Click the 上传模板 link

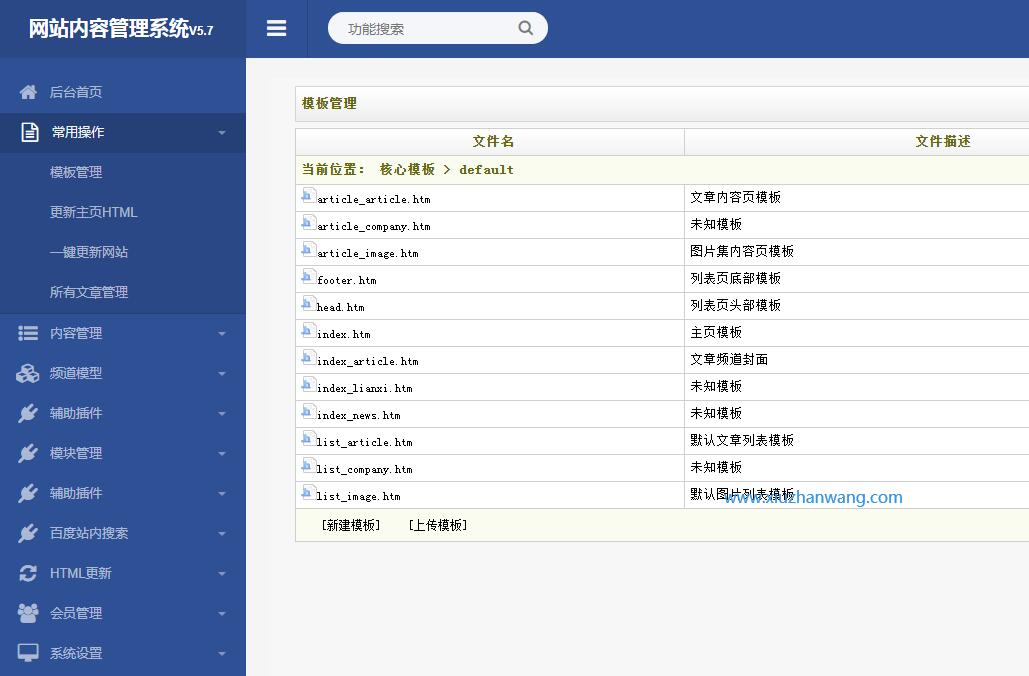[x=438, y=525]
